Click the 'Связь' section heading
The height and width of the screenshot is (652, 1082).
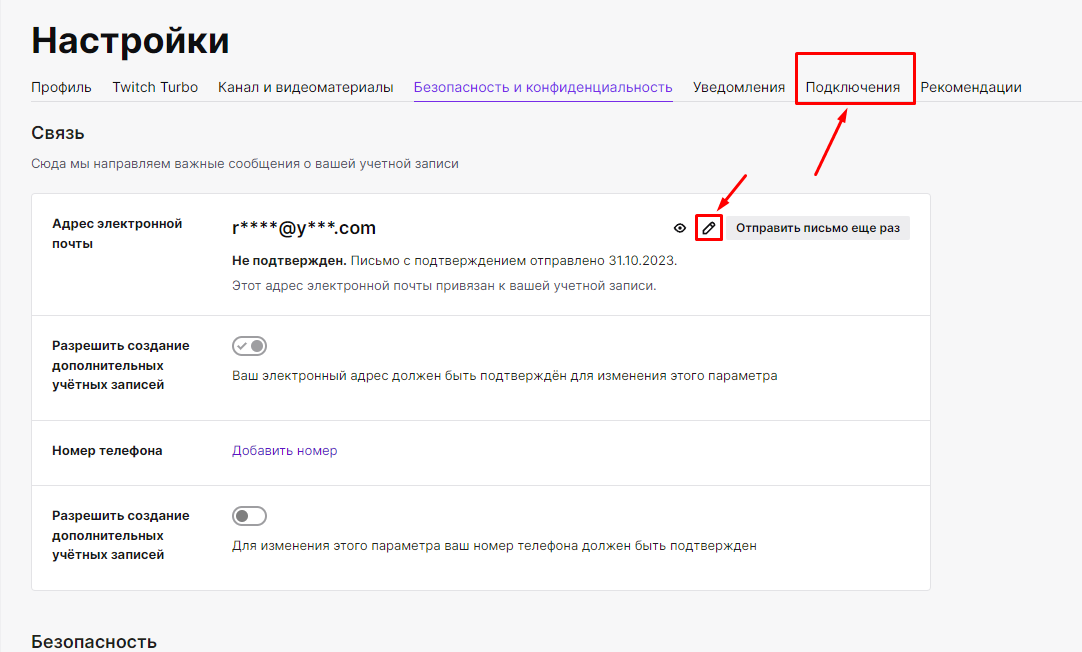click(58, 133)
